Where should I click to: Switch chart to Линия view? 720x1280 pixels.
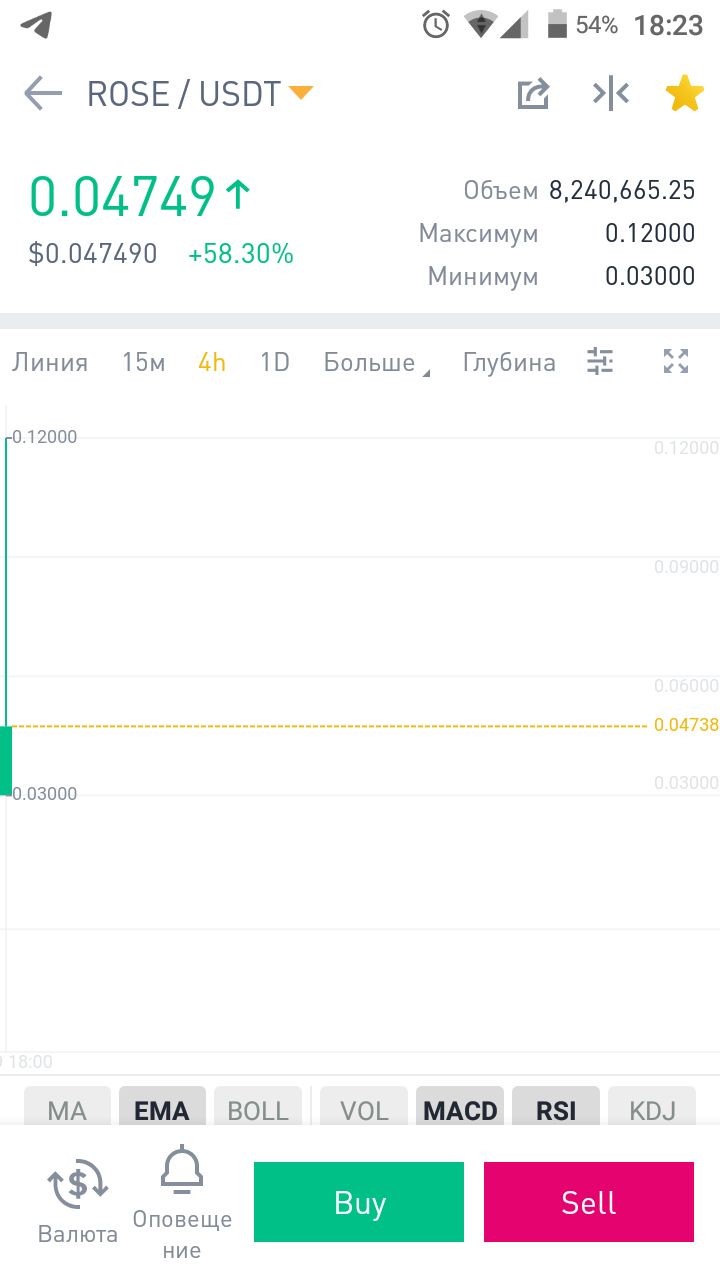click(x=50, y=362)
